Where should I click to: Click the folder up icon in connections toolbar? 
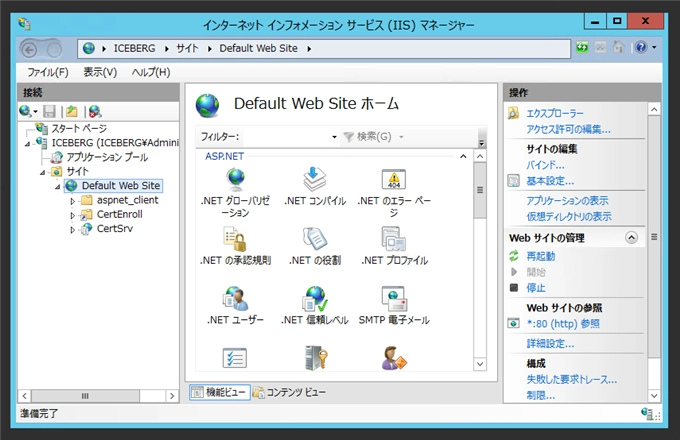pos(72,112)
